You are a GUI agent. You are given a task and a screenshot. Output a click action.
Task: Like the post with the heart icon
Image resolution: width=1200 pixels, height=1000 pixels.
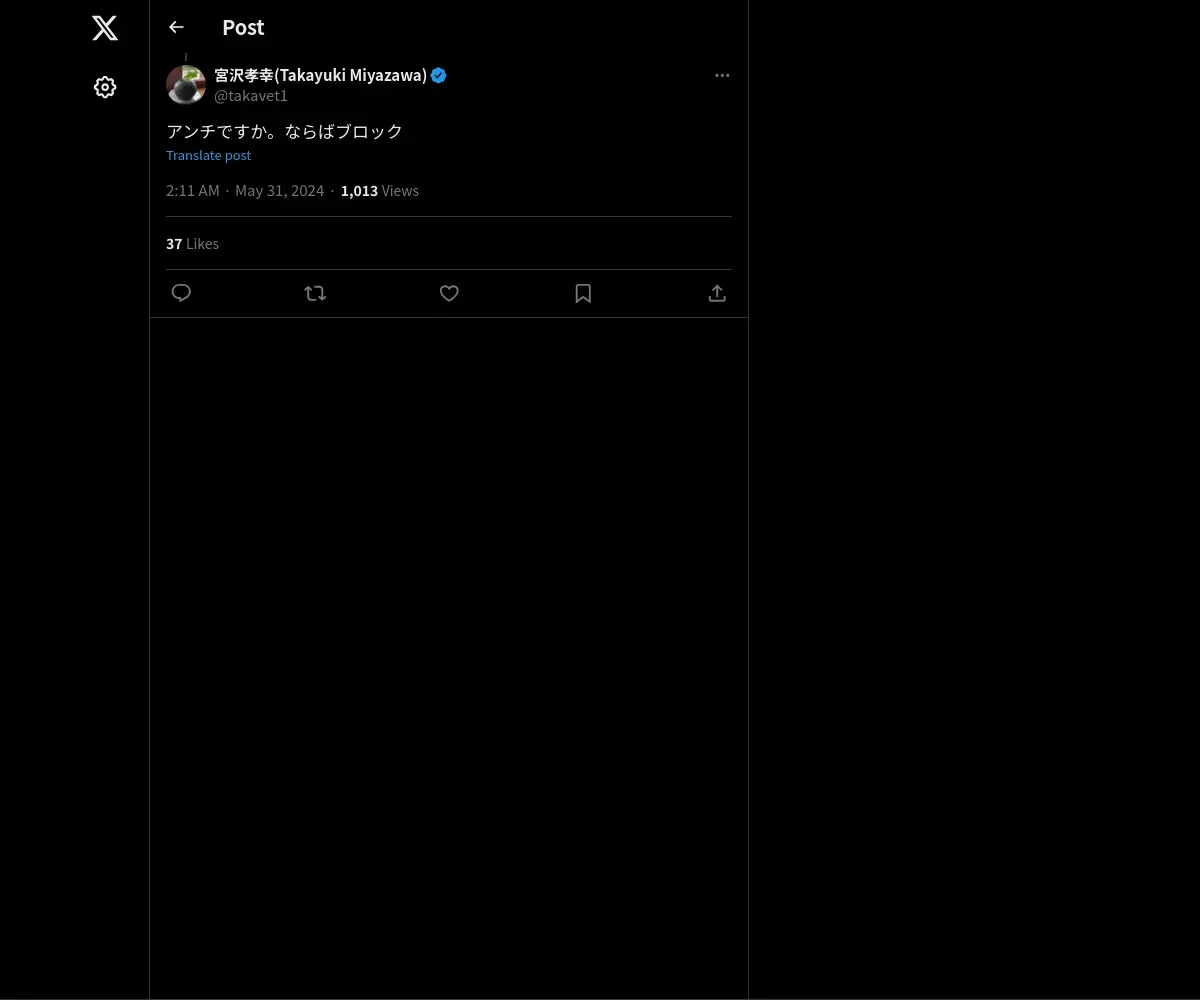[449, 293]
